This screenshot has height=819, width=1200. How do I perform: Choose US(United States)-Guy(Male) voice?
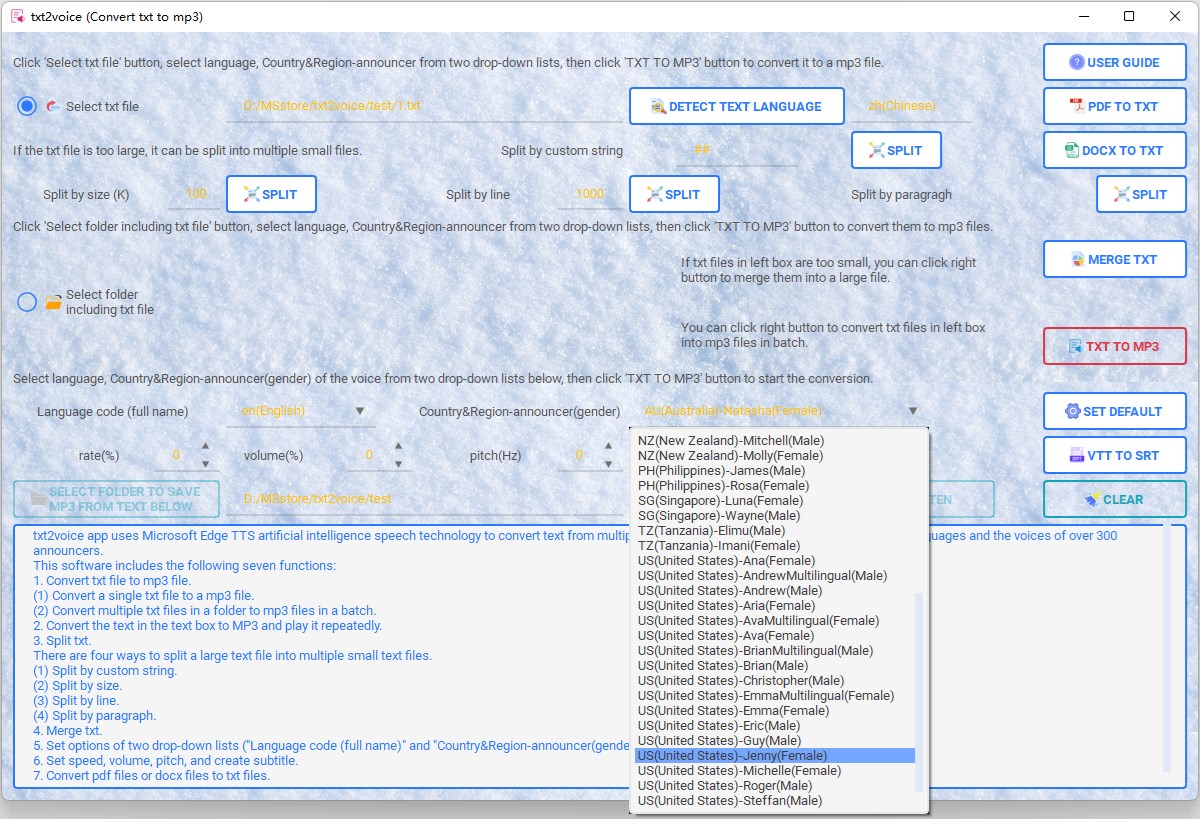click(x=775, y=740)
